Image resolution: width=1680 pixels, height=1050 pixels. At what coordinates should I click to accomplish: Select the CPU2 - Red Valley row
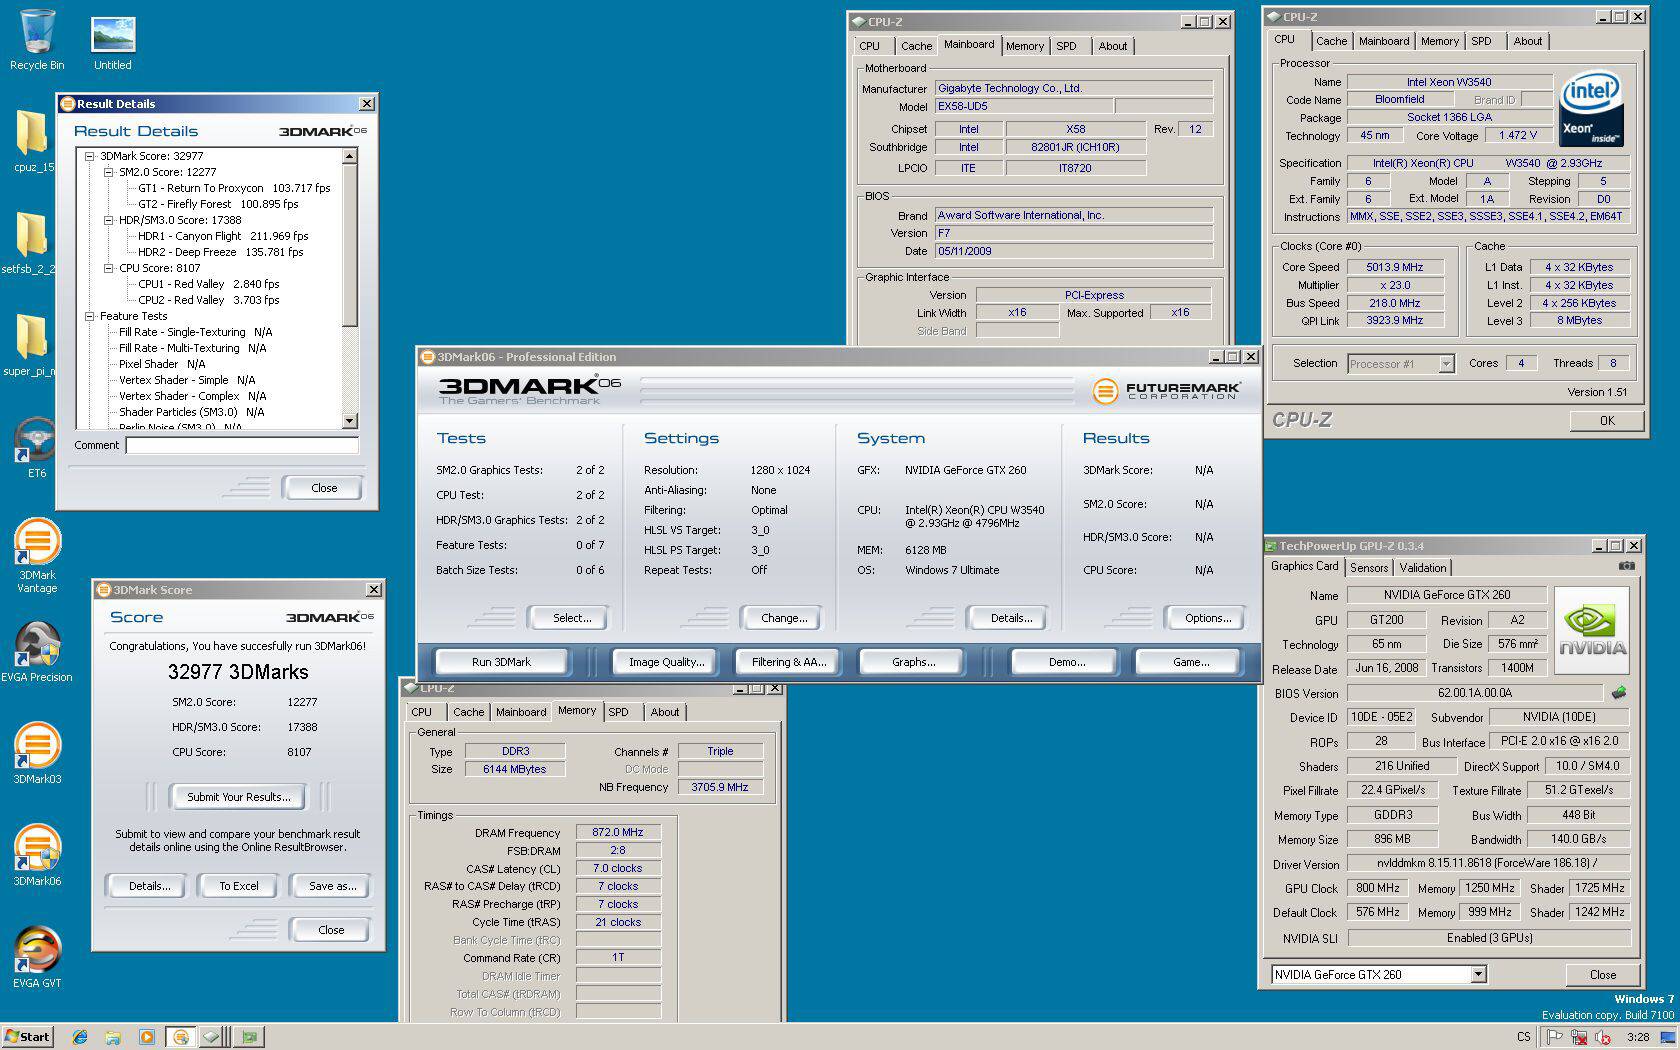tap(208, 300)
